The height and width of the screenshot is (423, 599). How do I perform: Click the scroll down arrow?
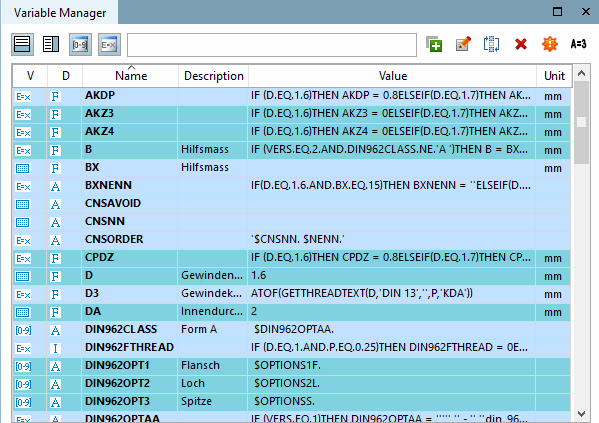point(581,414)
